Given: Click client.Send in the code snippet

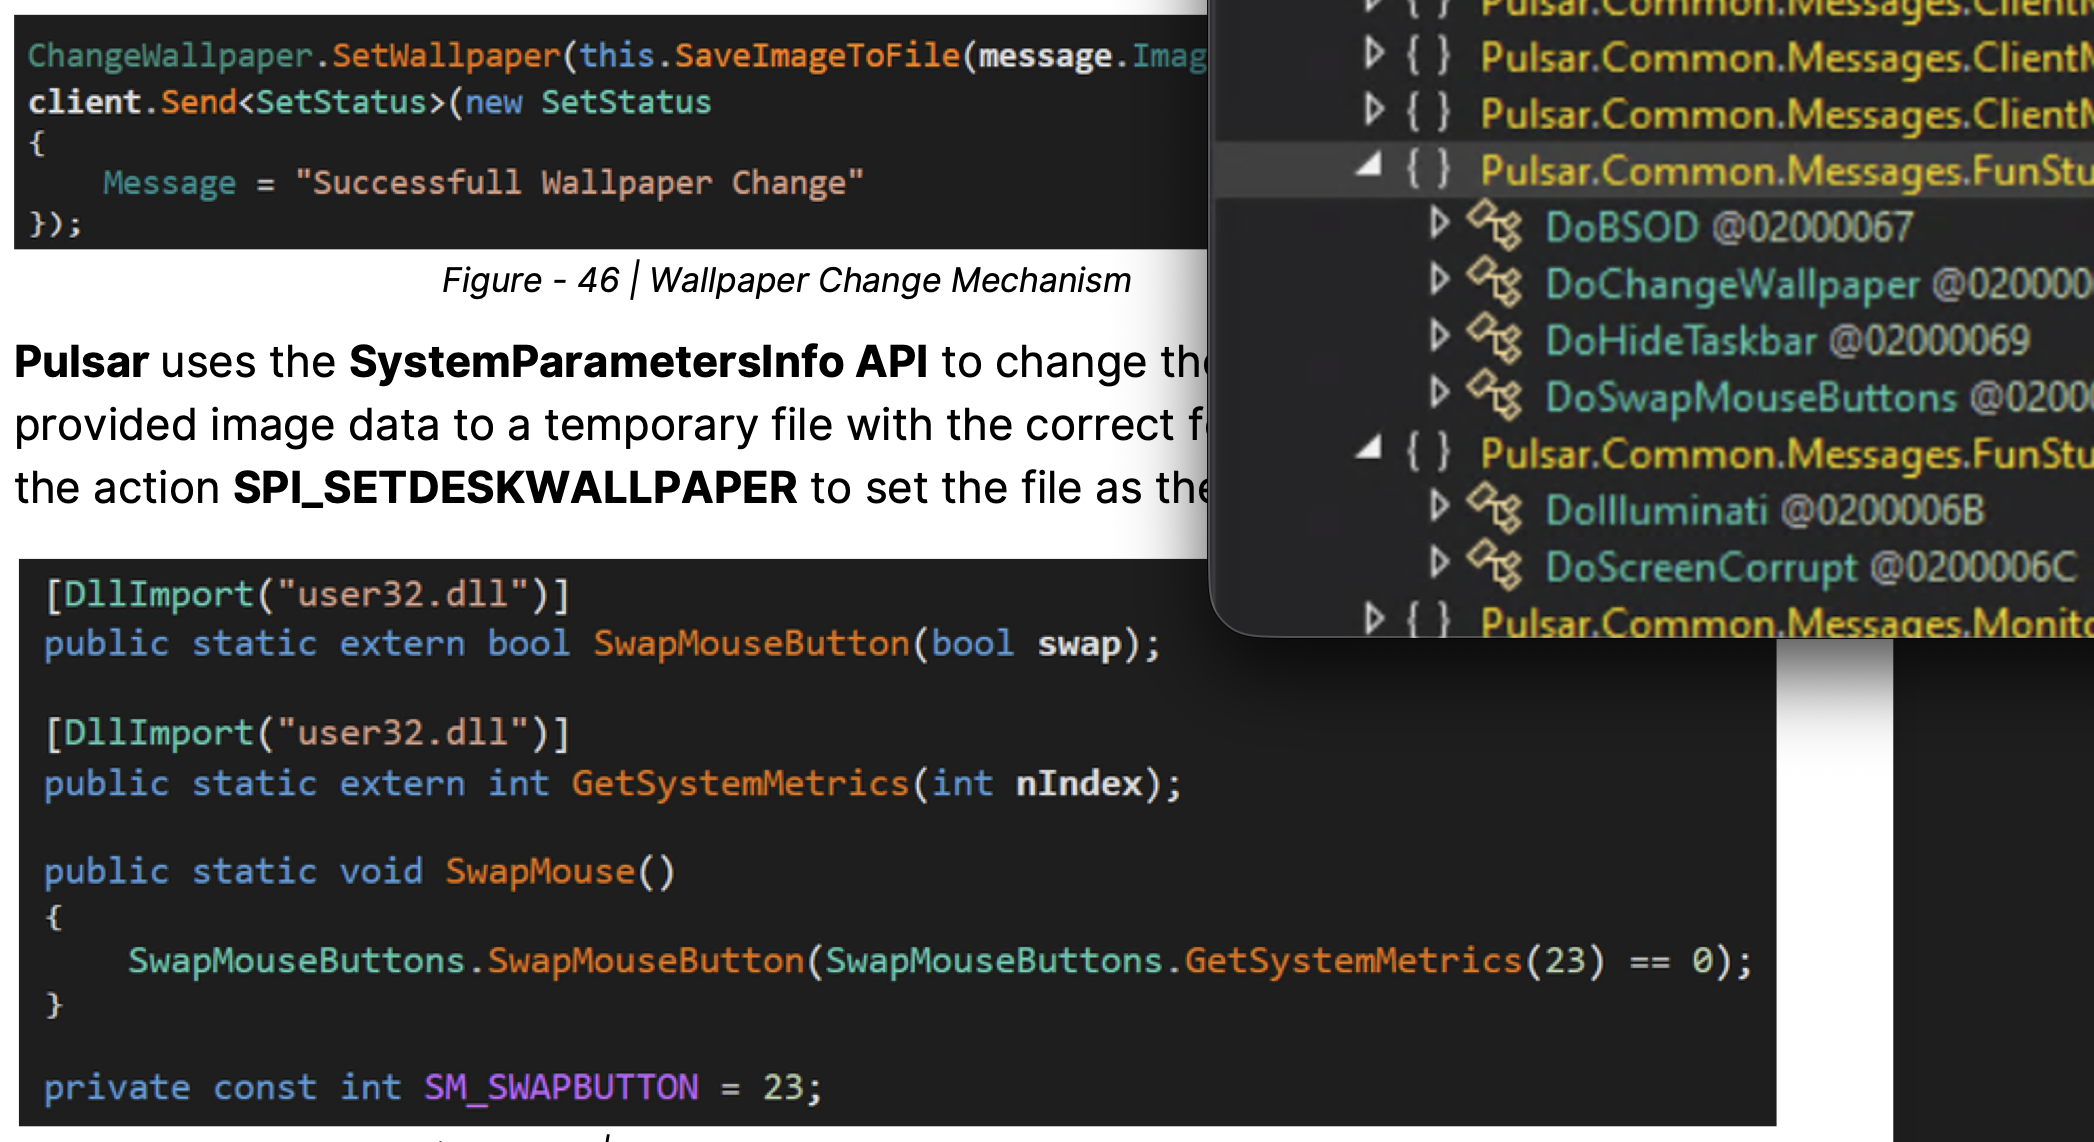Looking at the screenshot, I should (133, 102).
